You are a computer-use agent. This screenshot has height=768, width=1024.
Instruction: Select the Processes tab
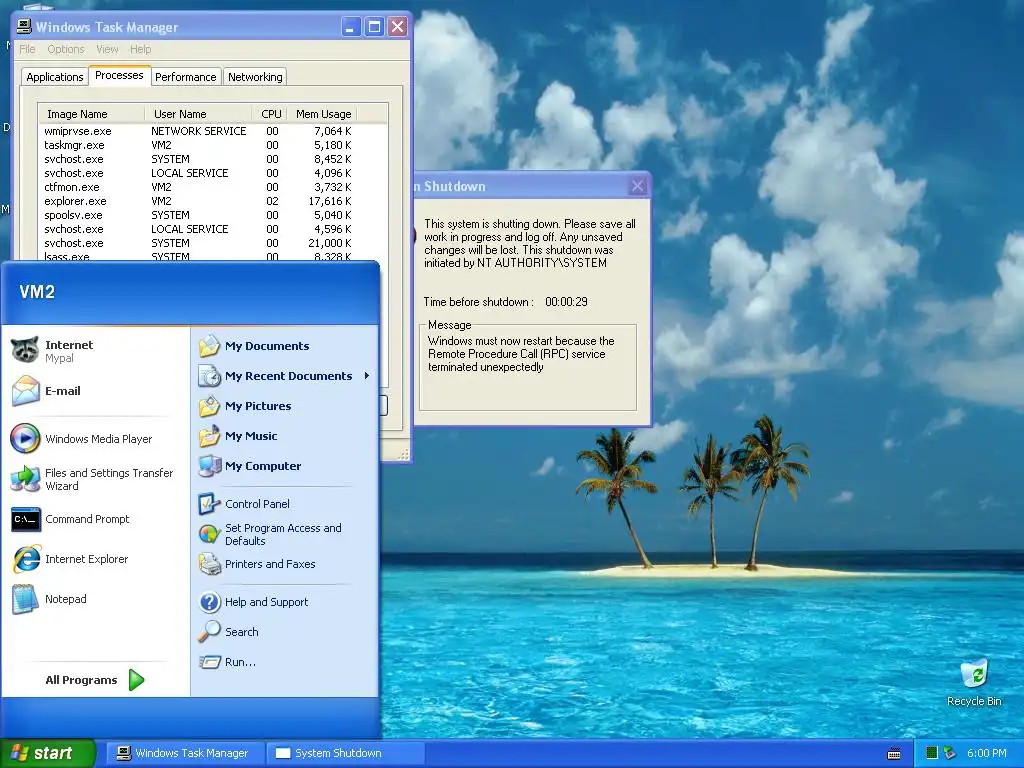click(x=119, y=75)
